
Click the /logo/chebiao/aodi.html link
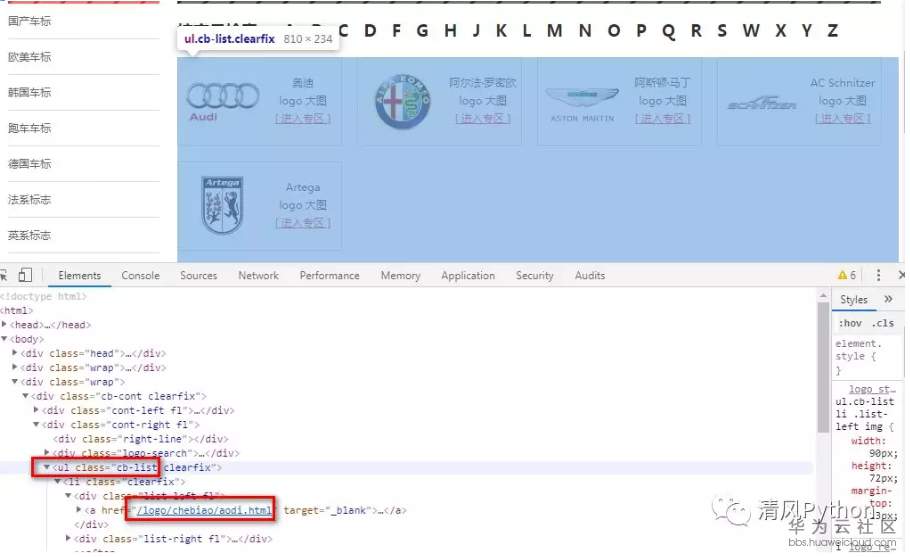point(204,511)
